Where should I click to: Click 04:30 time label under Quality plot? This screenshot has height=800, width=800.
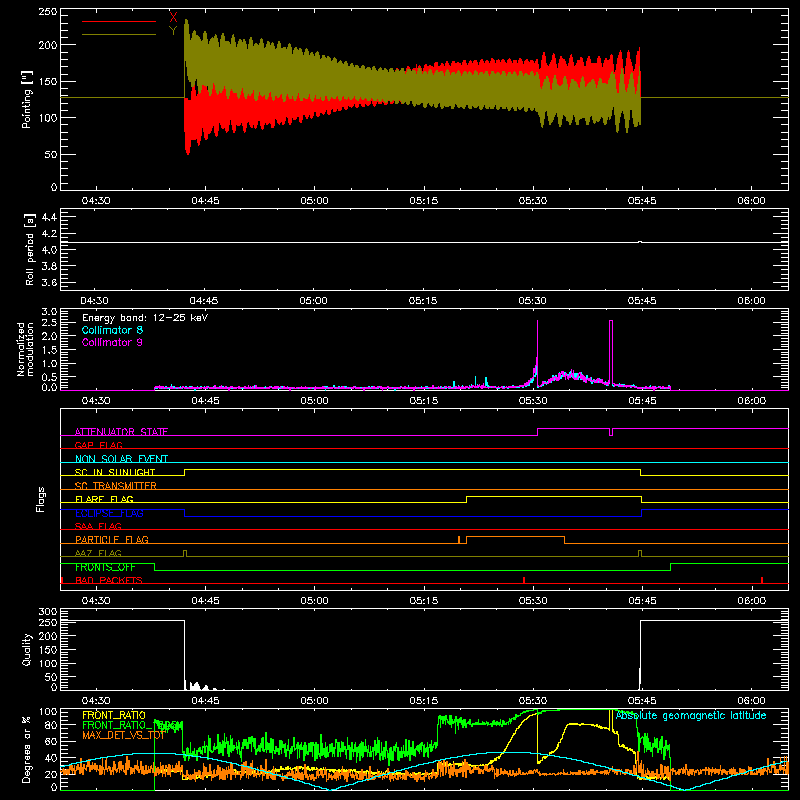click(x=96, y=701)
